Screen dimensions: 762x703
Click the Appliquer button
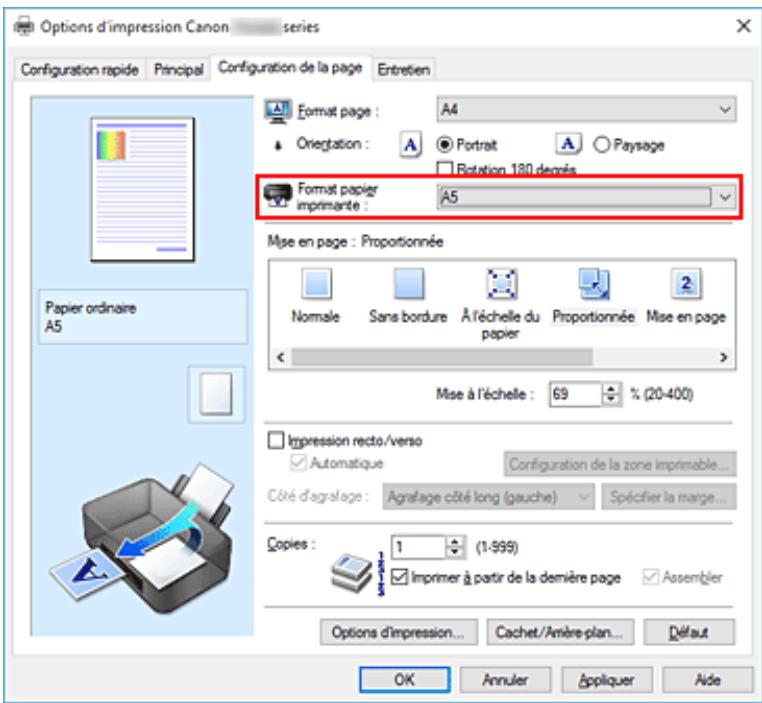[x=606, y=679]
